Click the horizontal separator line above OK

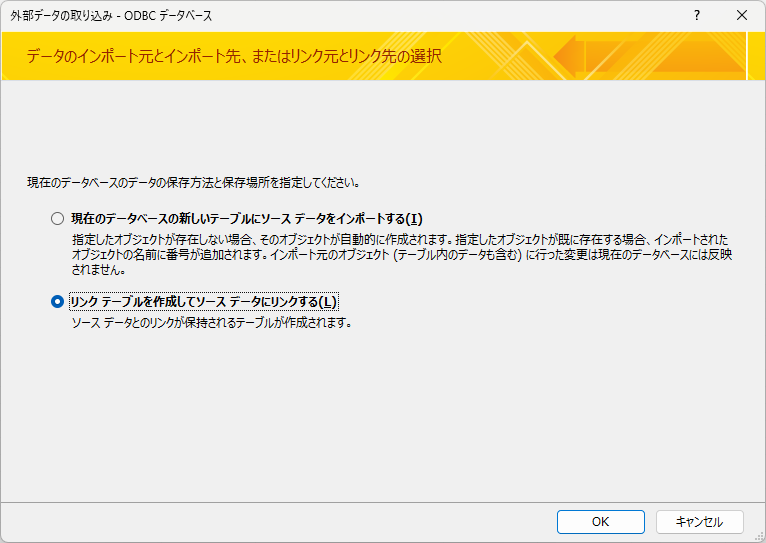point(383,501)
